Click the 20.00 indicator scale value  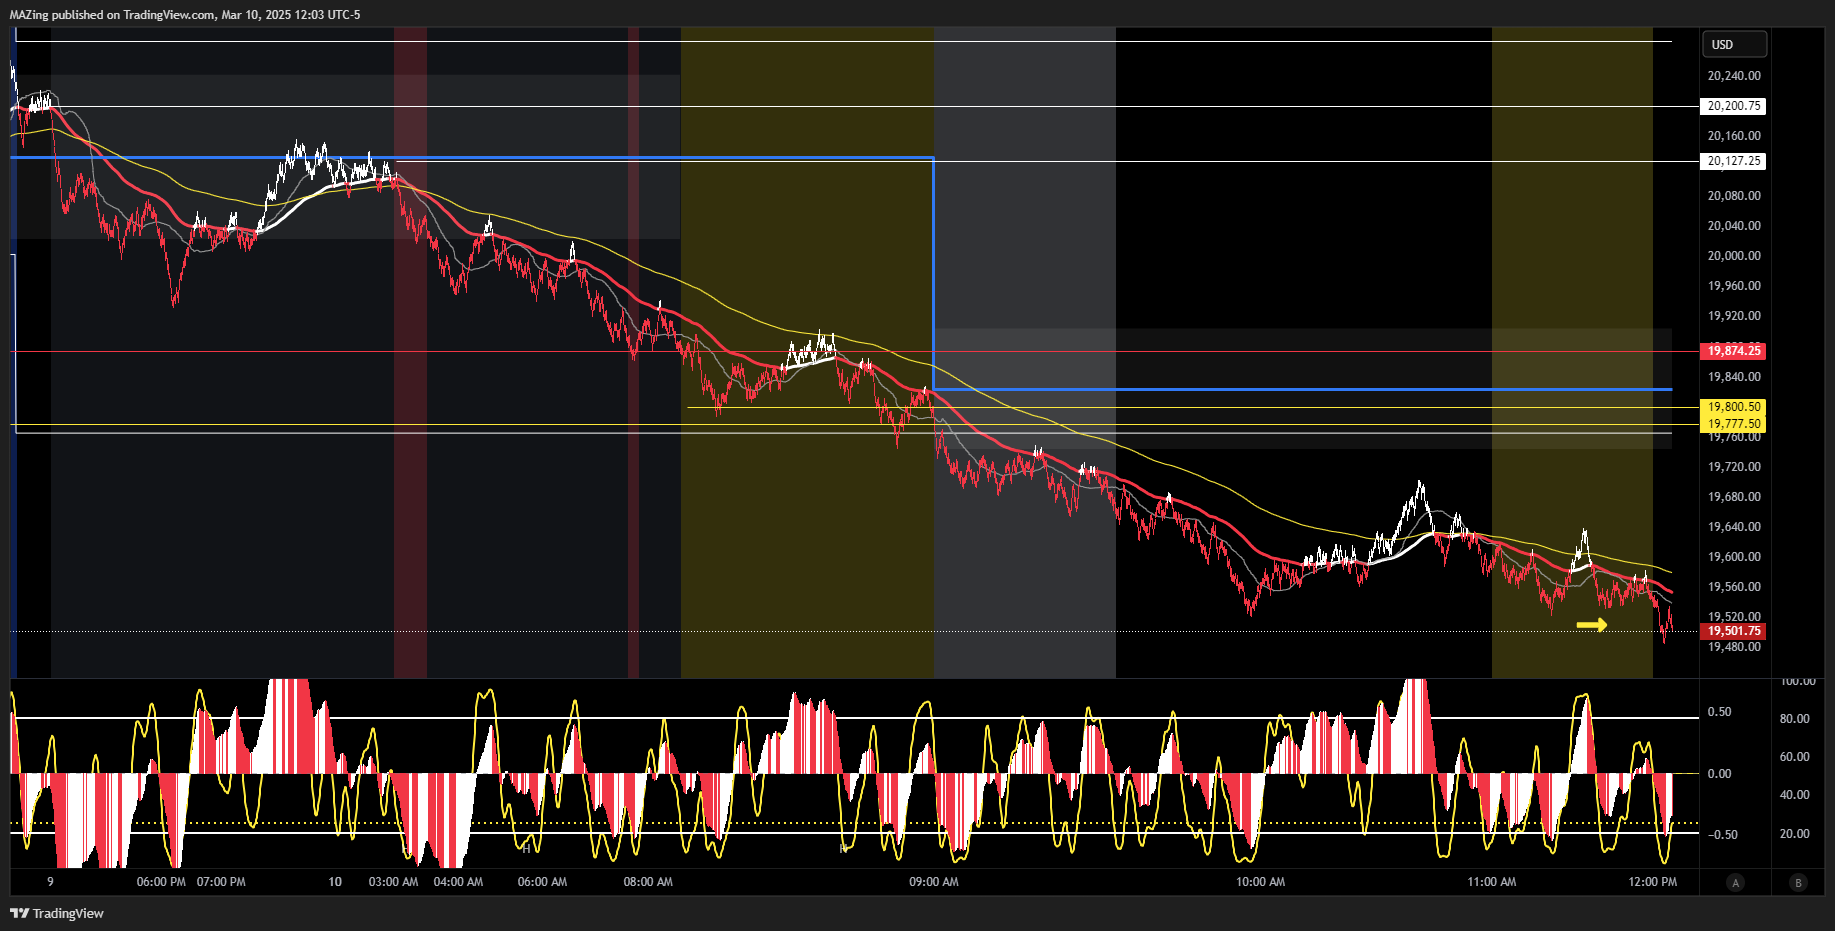tap(1794, 834)
